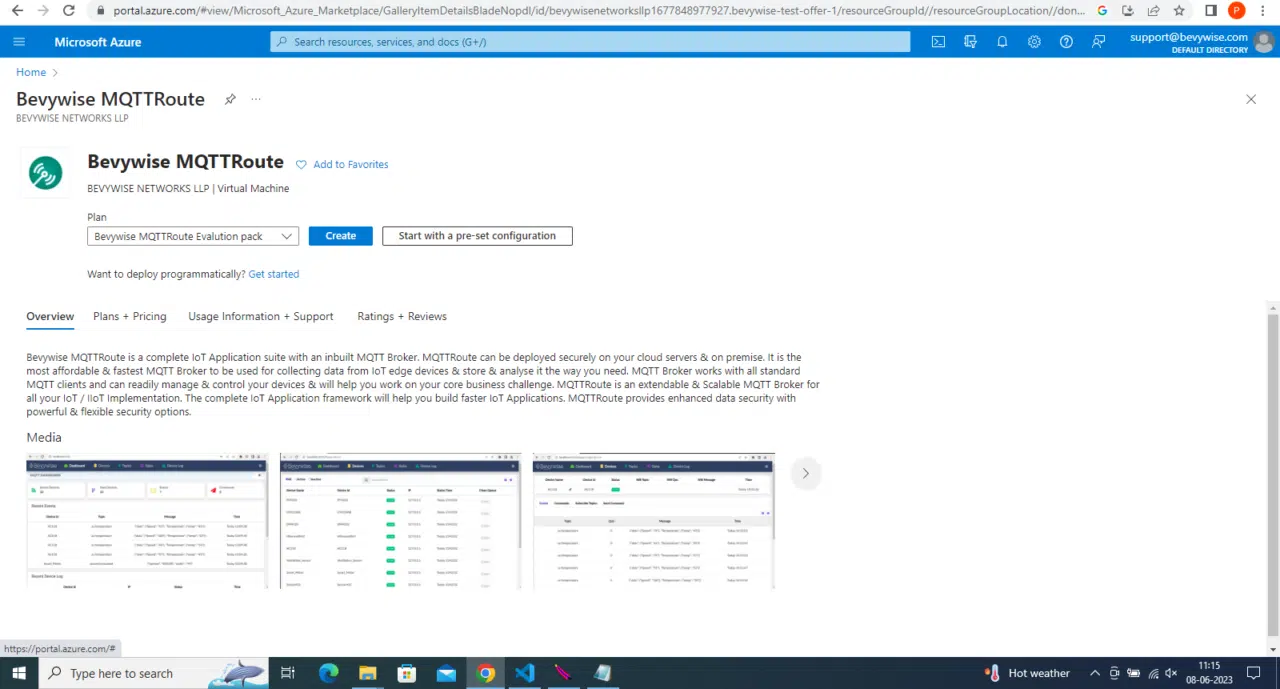Click the Create button
This screenshot has height=689, width=1280.
point(340,236)
